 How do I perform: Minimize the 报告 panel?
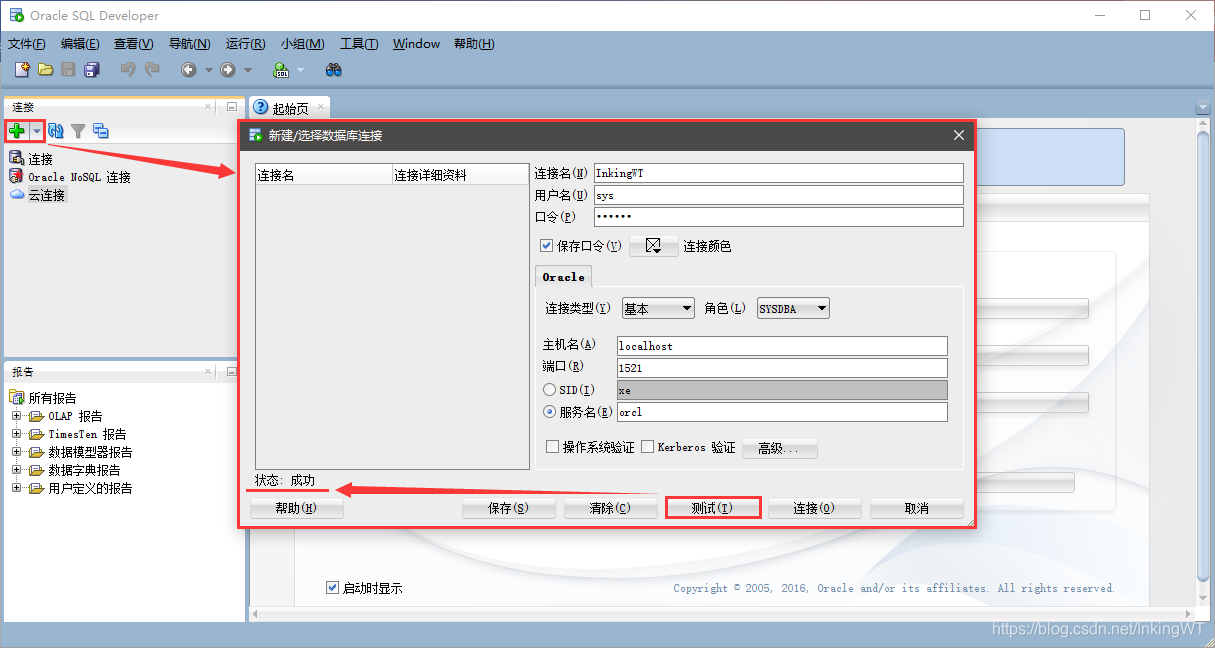coord(232,371)
